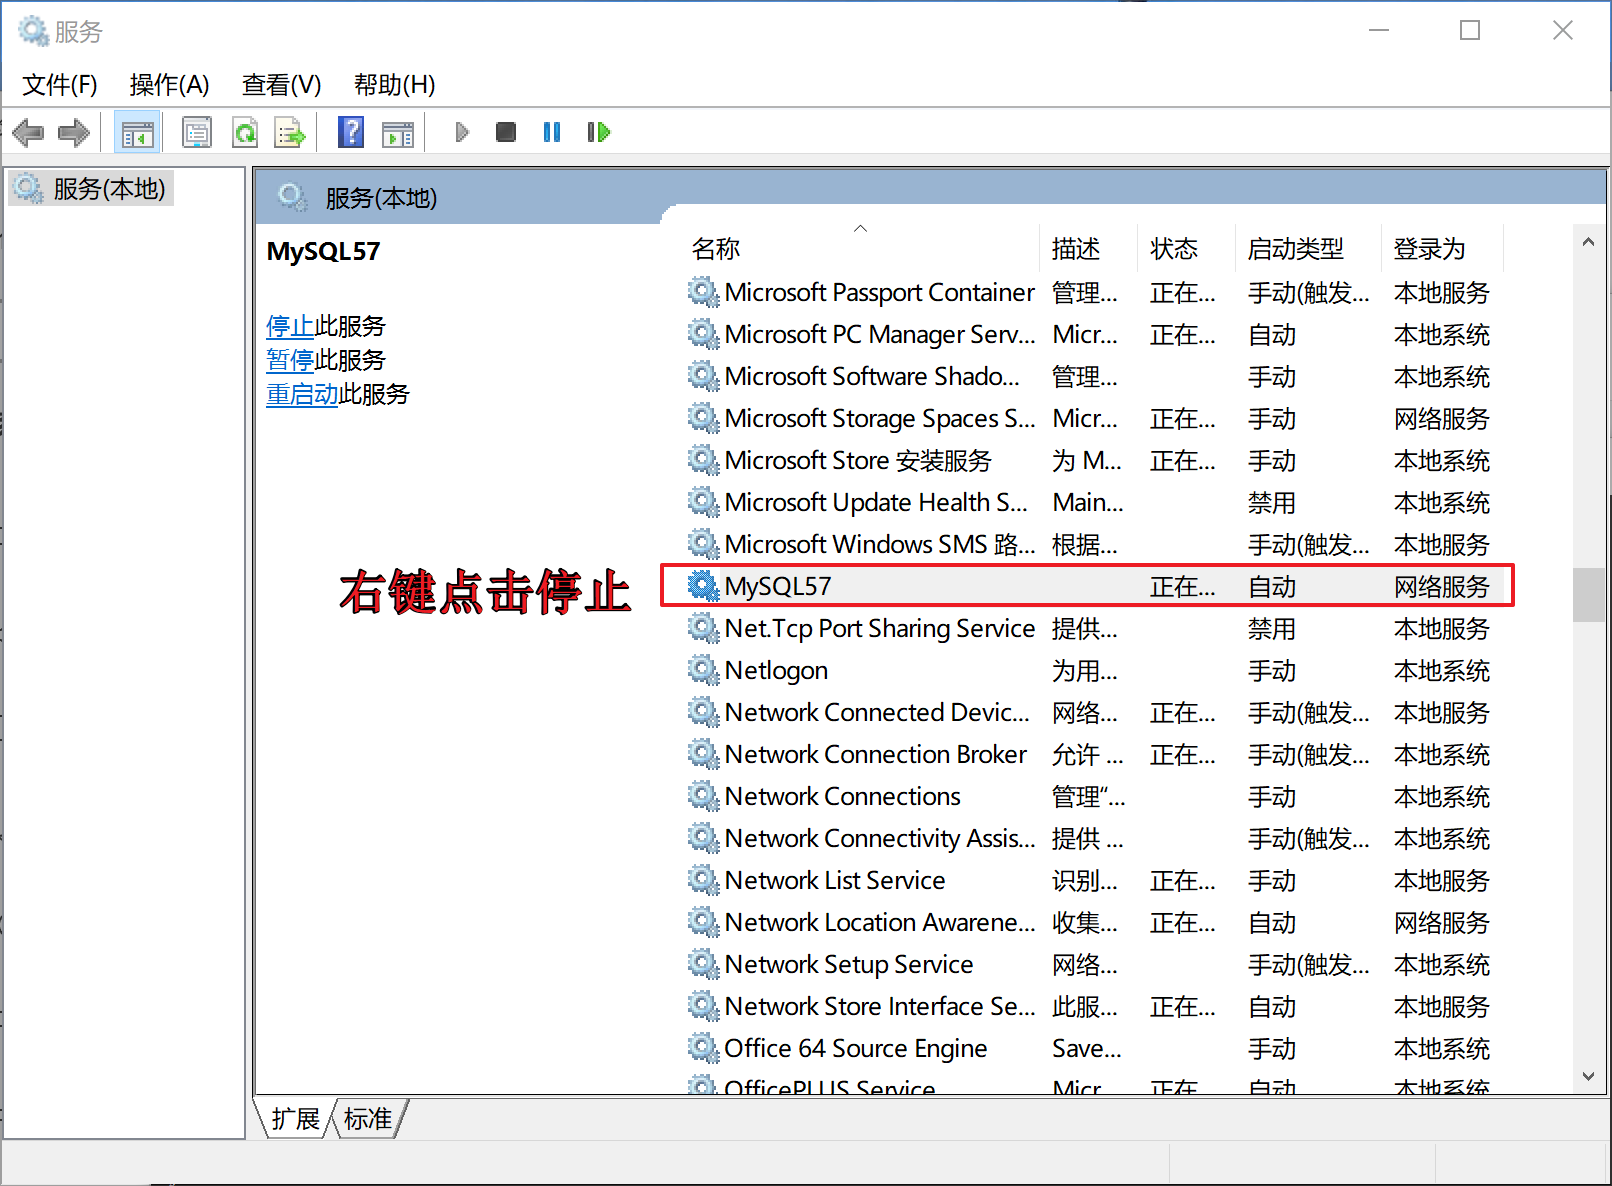
Task: Click gear icon of Microsoft Store 安装服务
Action: coord(703,460)
